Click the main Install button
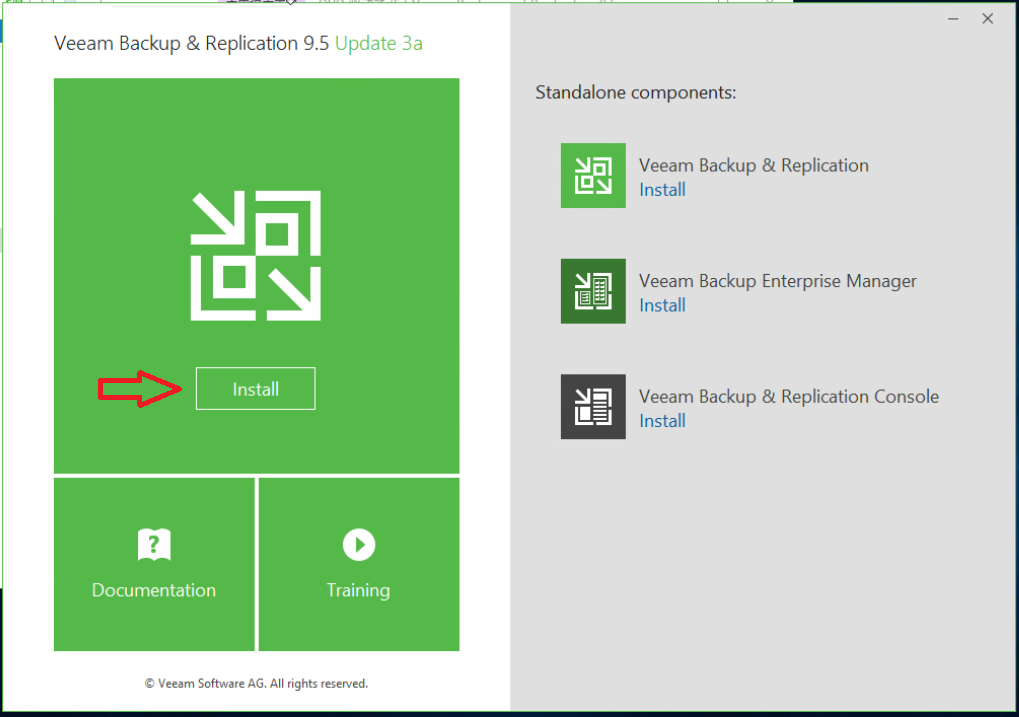This screenshot has width=1019, height=717. [x=255, y=389]
